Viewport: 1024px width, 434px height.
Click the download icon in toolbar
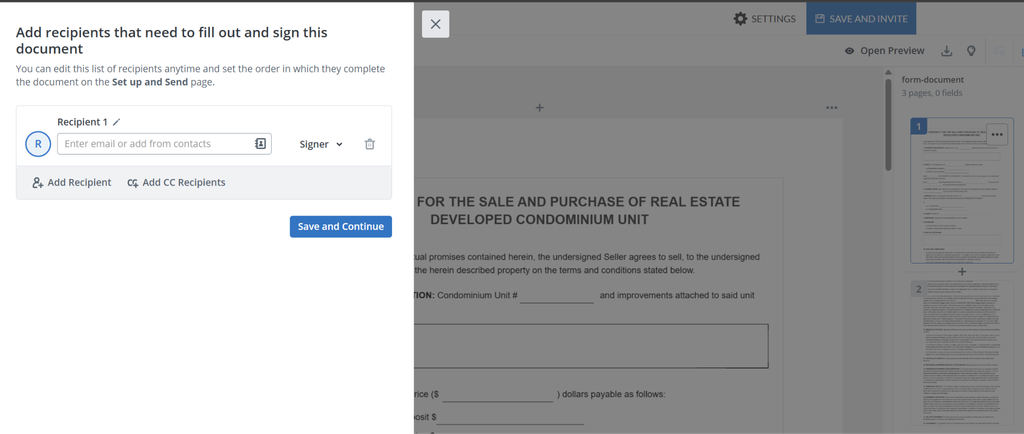click(x=946, y=51)
